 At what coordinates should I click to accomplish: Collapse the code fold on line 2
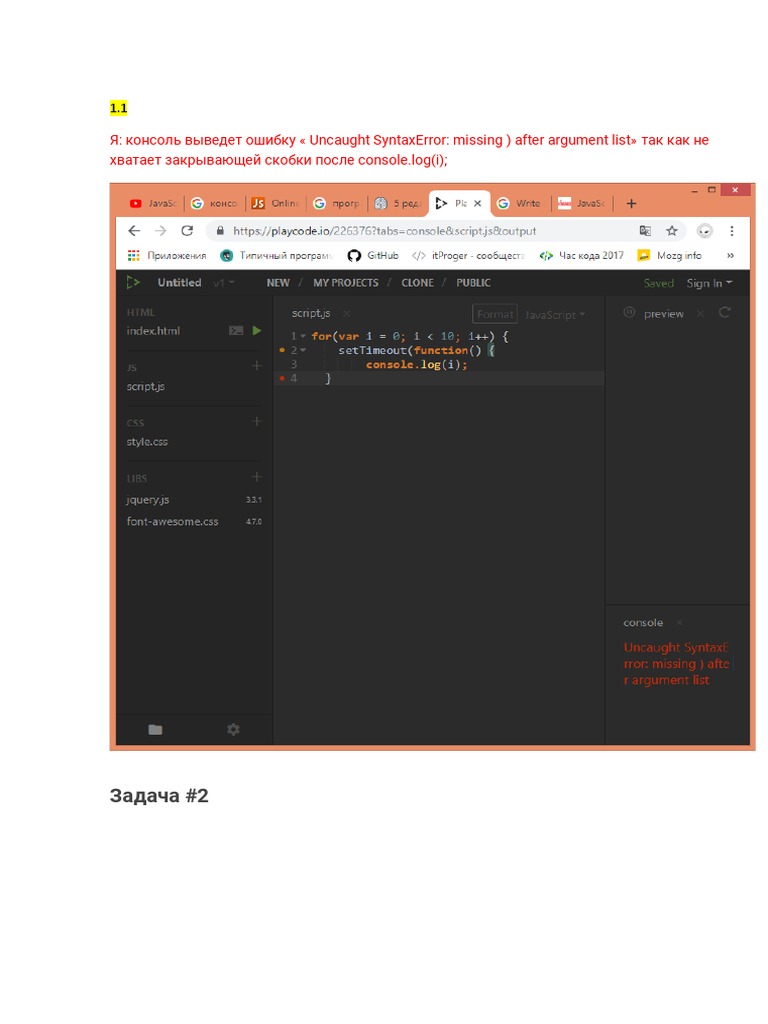click(303, 351)
